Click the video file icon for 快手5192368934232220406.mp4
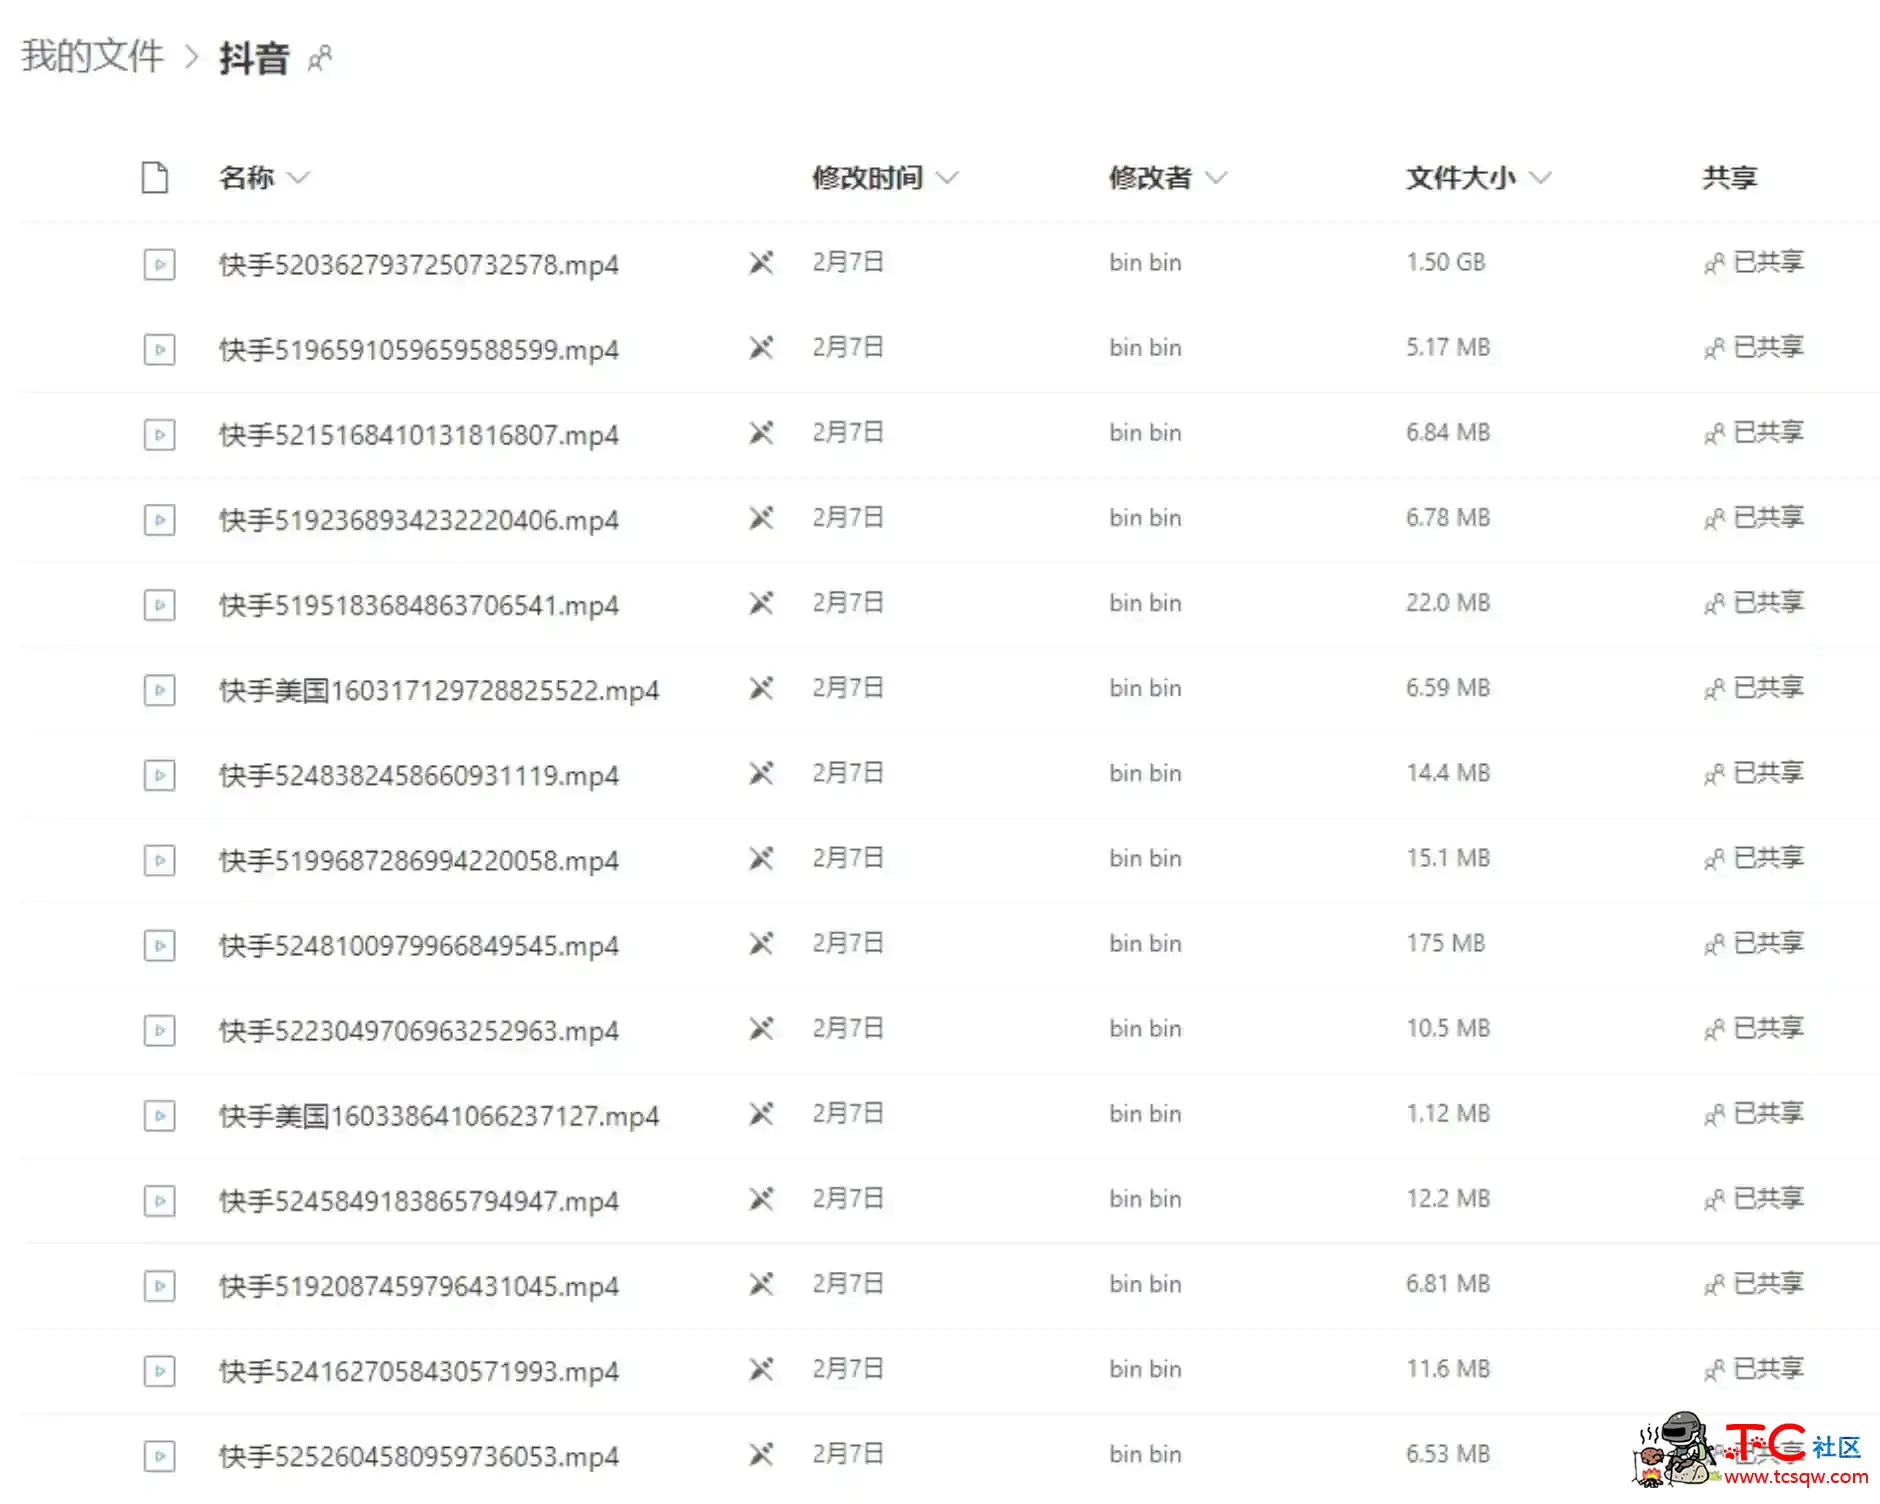Screen dimensions: 1880x1504 pos(159,519)
